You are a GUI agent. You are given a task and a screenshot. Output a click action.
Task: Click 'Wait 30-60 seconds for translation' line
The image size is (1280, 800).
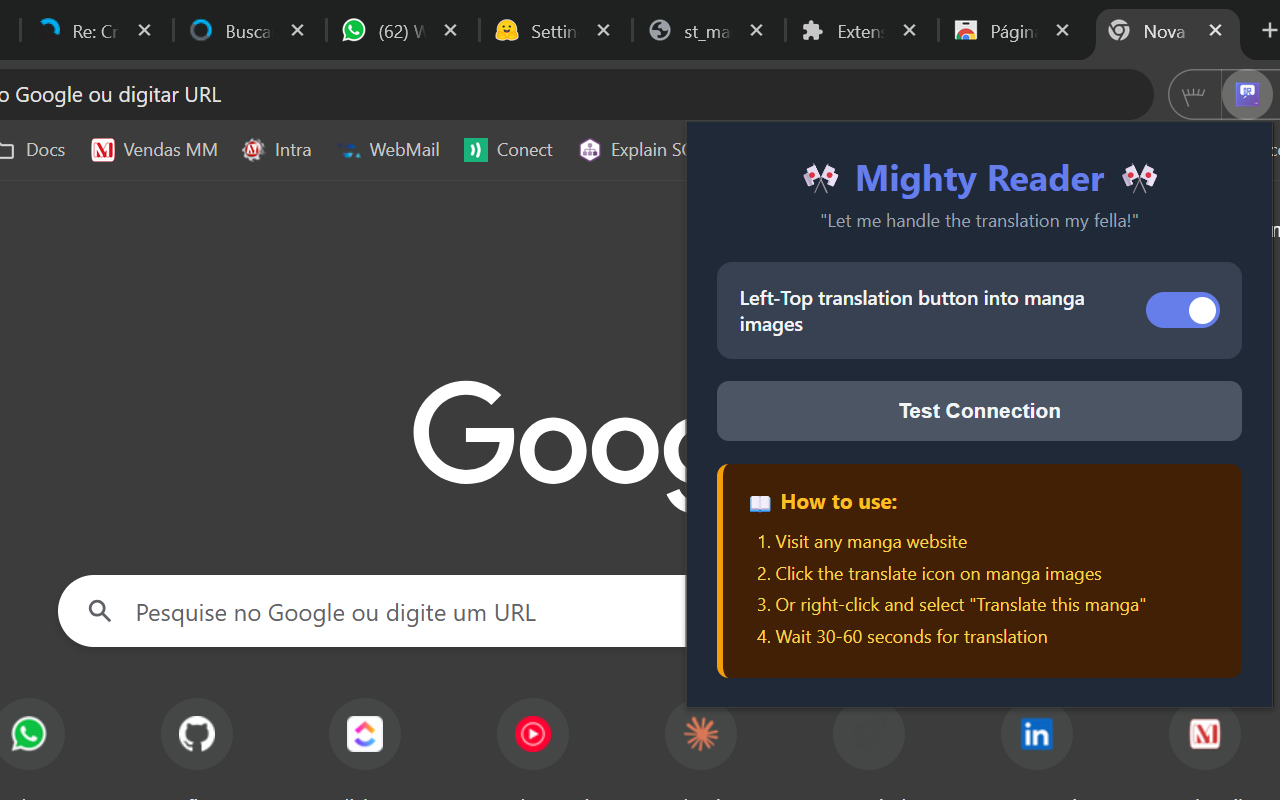[x=911, y=637]
